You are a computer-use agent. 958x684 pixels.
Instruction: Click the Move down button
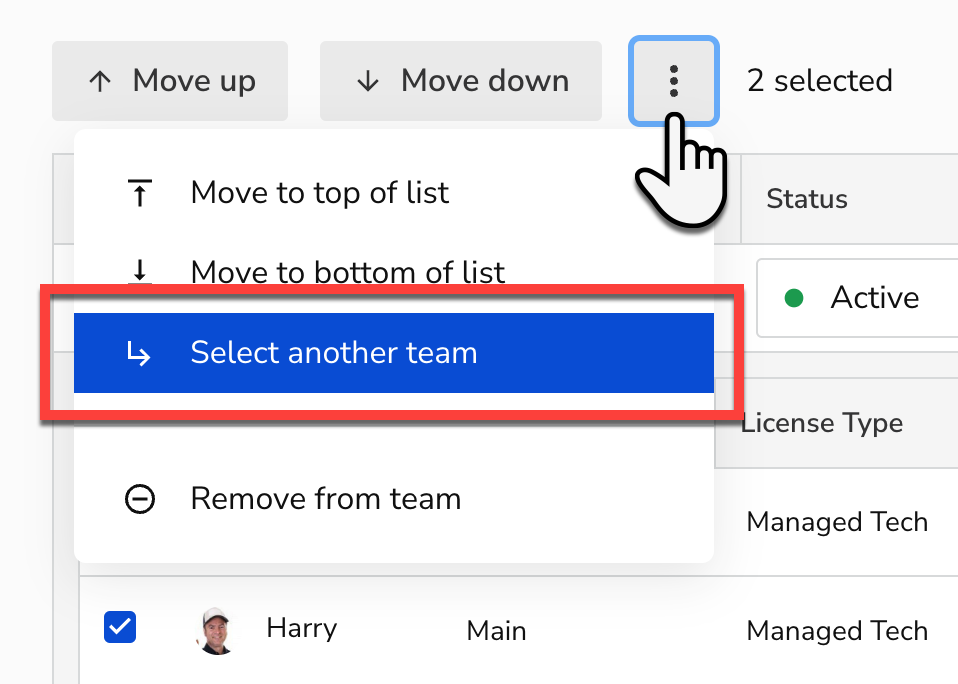pyautogui.click(x=461, y=81)
